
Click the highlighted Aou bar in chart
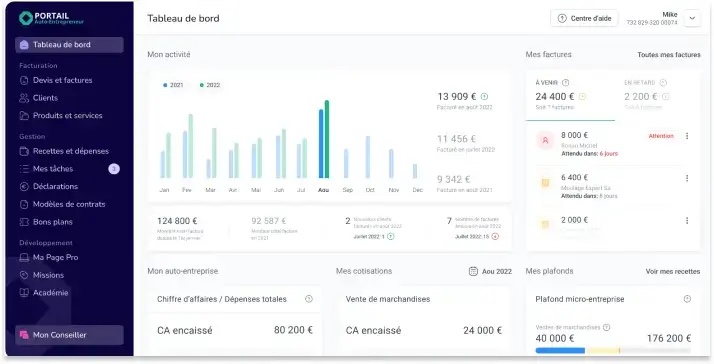(x=324, y=139)
